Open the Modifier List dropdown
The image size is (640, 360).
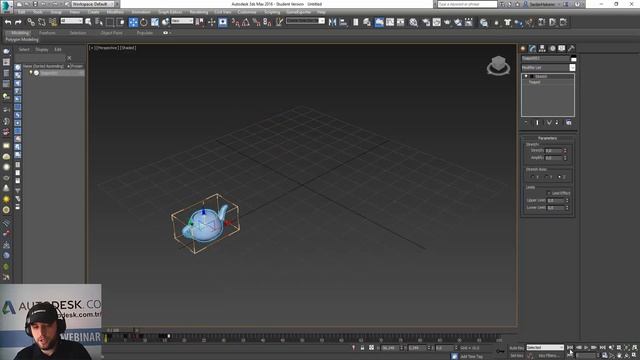pos(572,68)
